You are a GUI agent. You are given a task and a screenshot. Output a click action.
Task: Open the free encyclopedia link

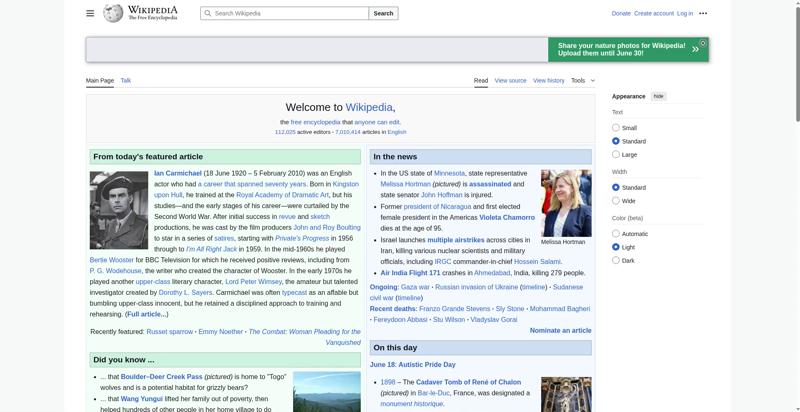coord(315,122)
